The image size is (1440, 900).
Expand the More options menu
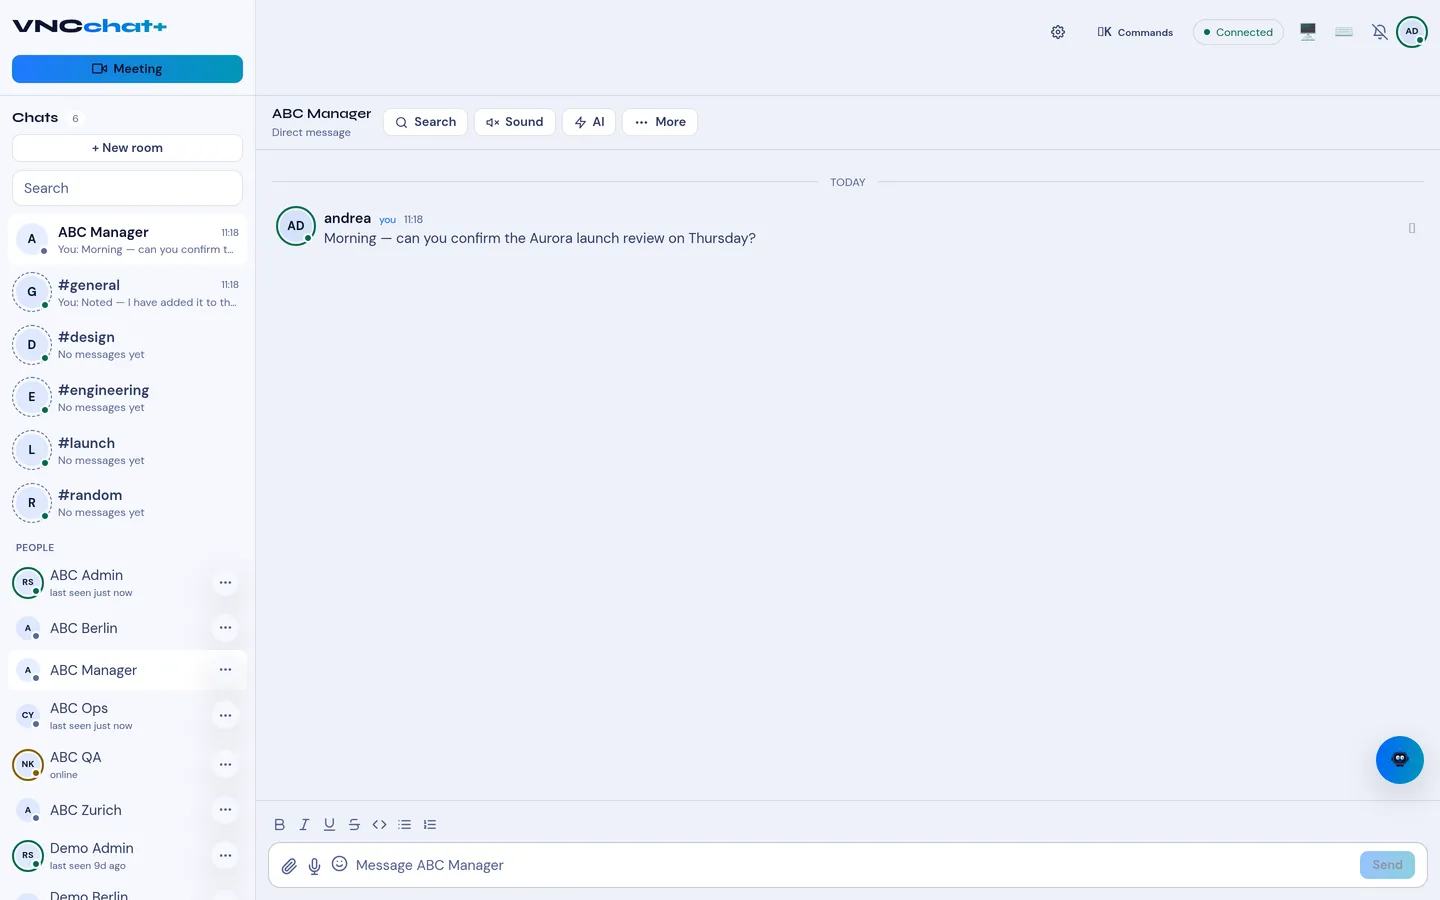pyautogui.click(x=660, y=122)
